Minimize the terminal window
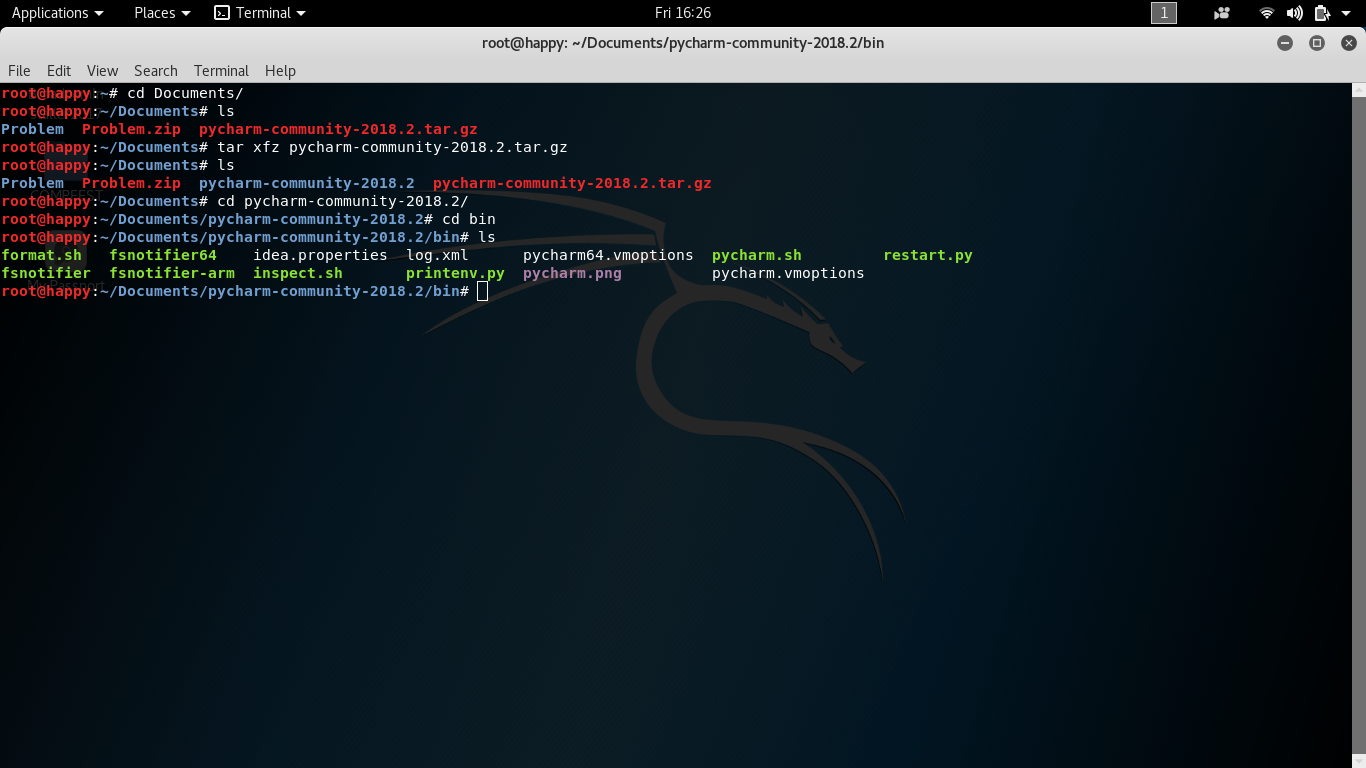The image size is (1366, 768). click(1285, 43)
